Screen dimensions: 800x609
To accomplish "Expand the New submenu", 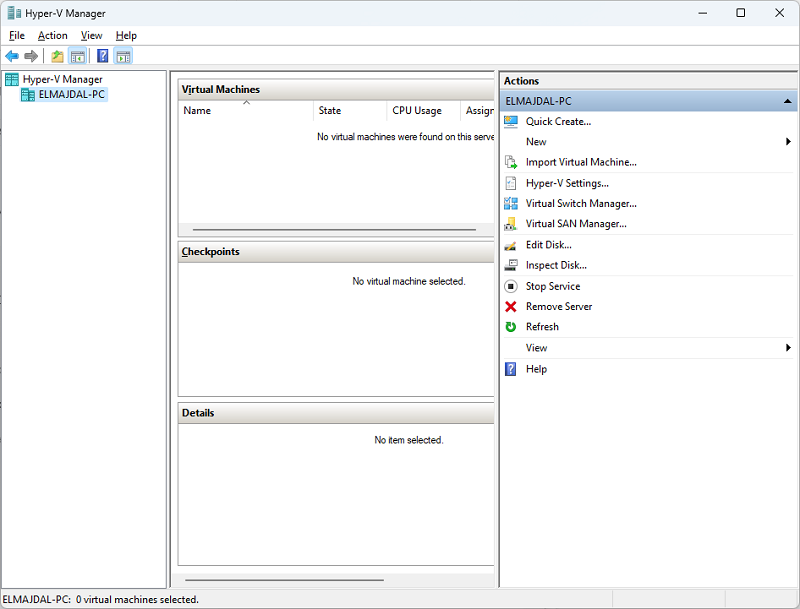I will (x=536, y=141).
